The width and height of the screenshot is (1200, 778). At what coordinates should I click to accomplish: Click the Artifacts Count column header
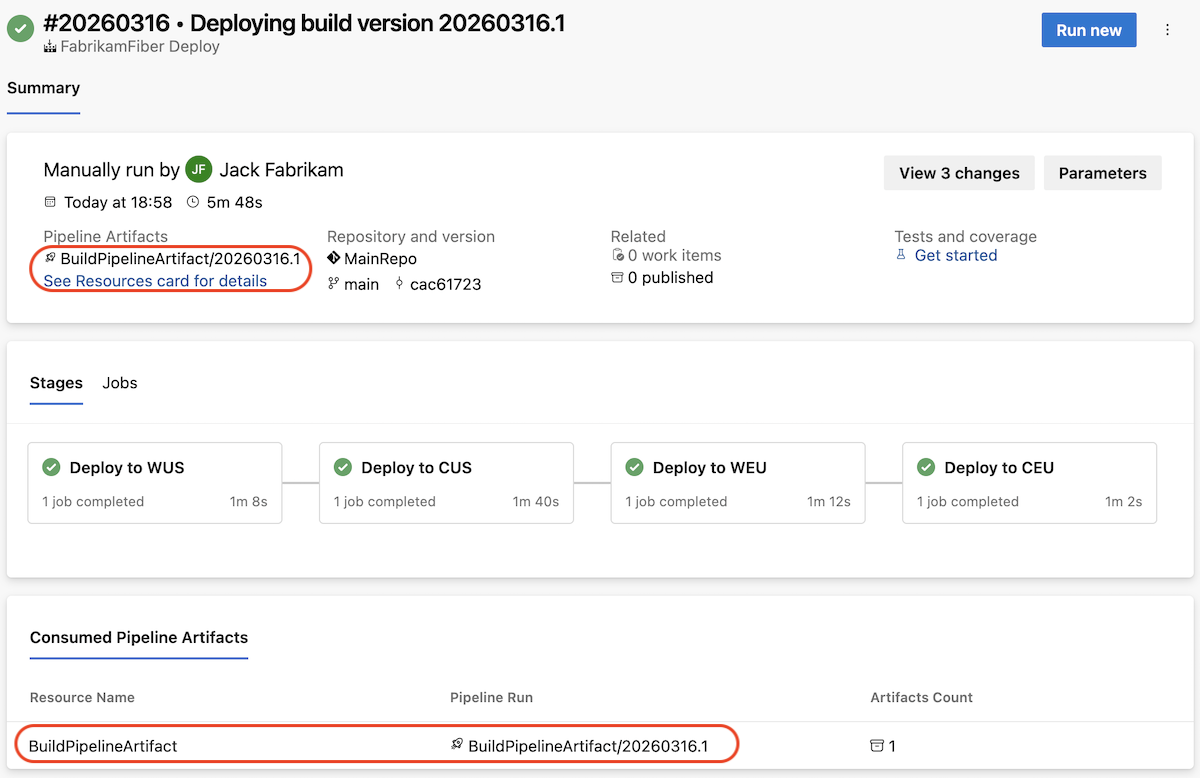pyautogui.click(x=921, y=697)
